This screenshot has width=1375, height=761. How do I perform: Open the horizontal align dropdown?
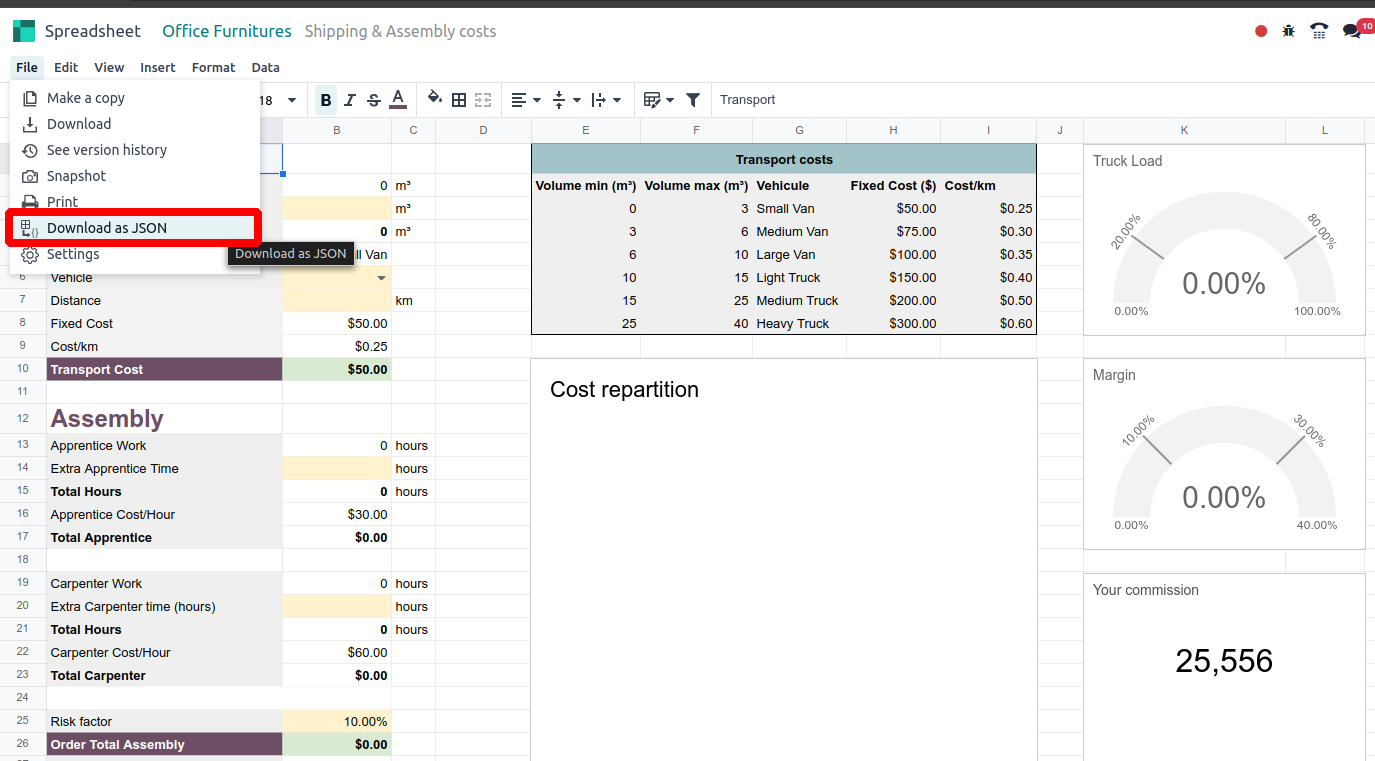pyautogui.click(x=526, y=100)
